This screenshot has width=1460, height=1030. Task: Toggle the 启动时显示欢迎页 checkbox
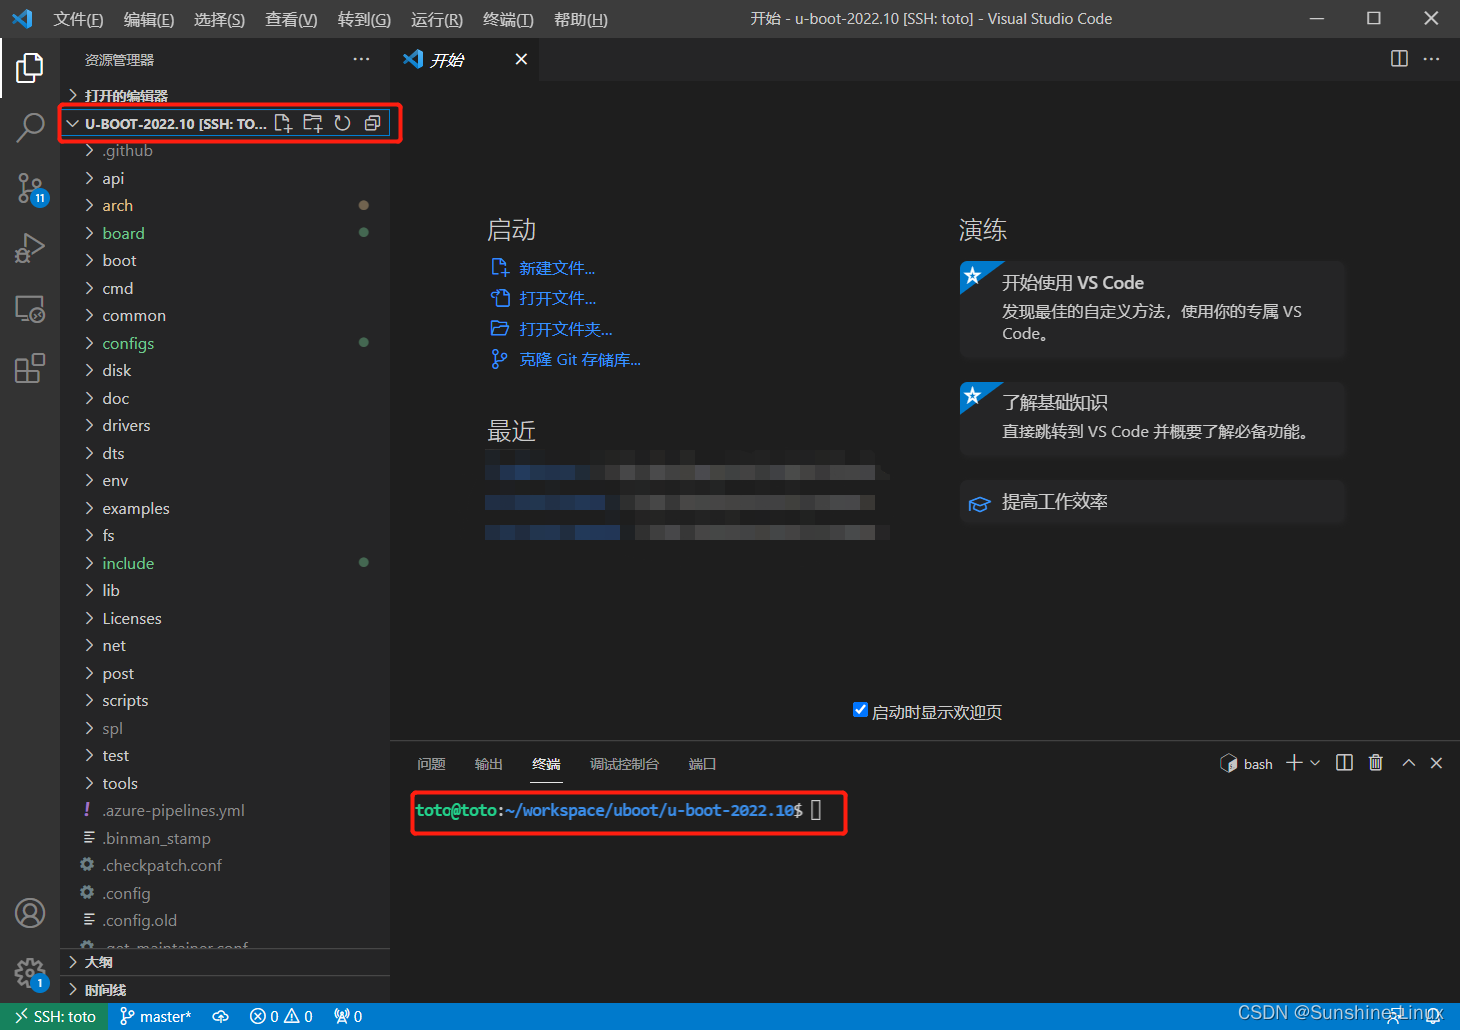(860, 710)
